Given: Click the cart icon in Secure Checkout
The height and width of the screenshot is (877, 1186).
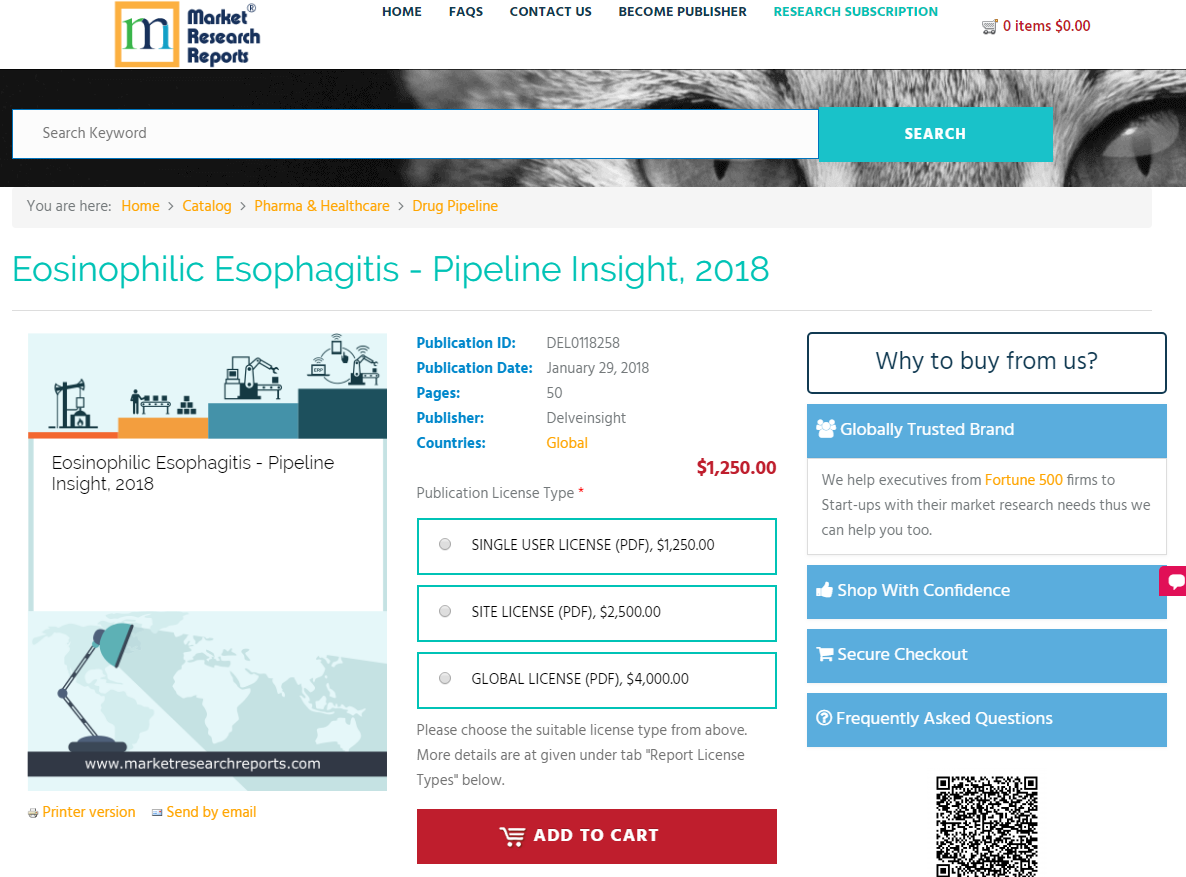Looking at the screenshot, I should pos(824,655).
